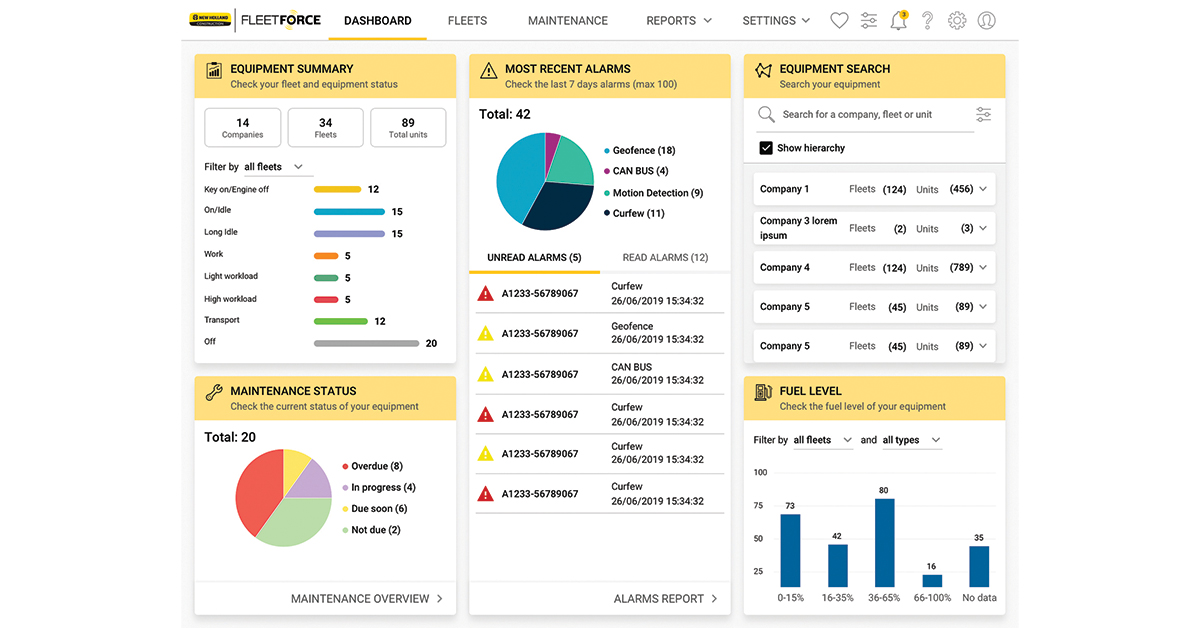Click the 'Total: 42' alarms text
The width and height of the screenshot is (1200, 628).
[x=505, y=114]
